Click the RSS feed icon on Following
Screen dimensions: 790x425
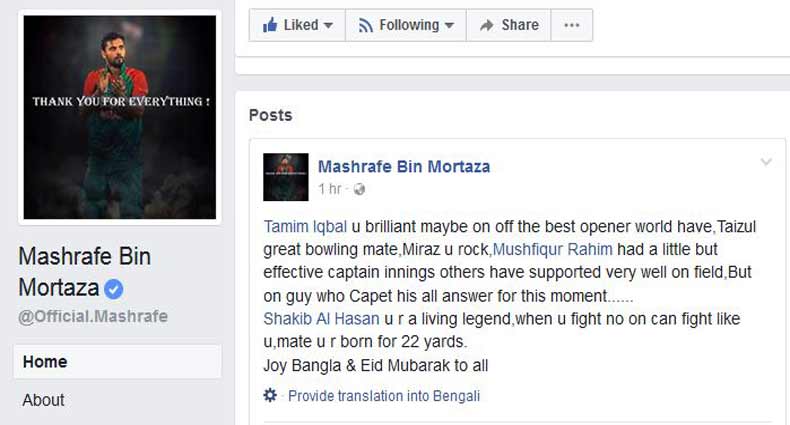click(365, 25)
